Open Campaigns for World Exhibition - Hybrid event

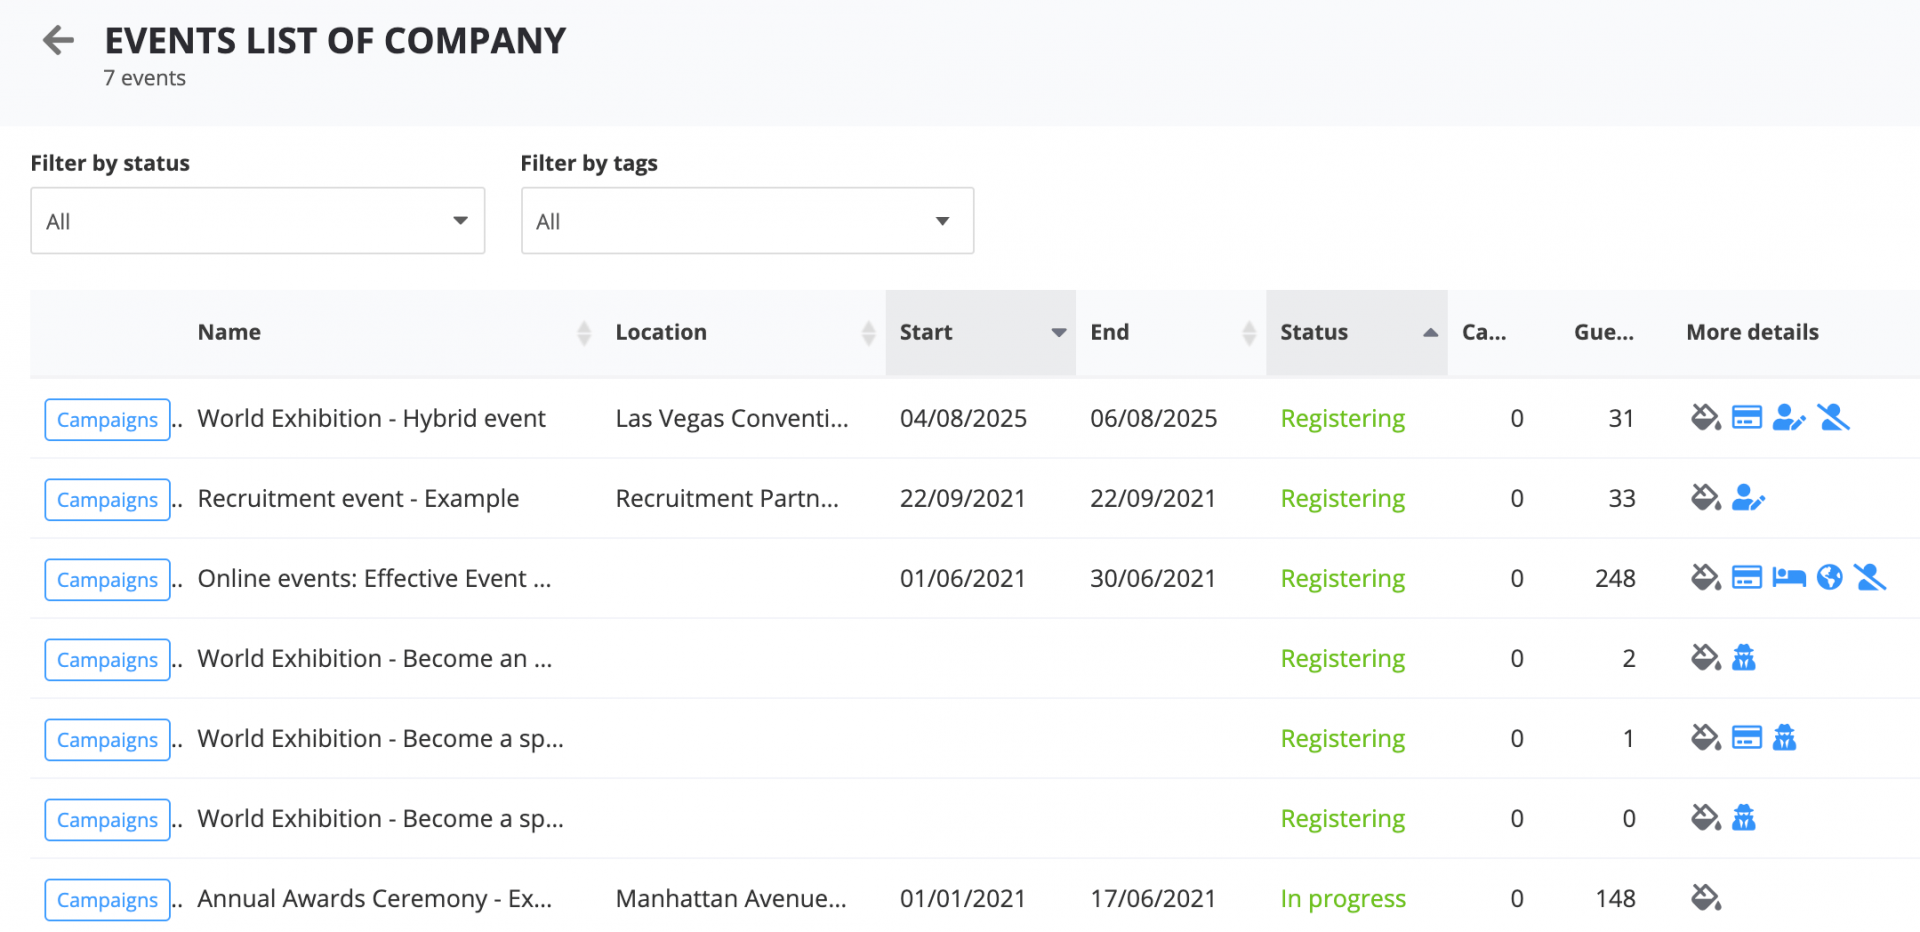107,419
